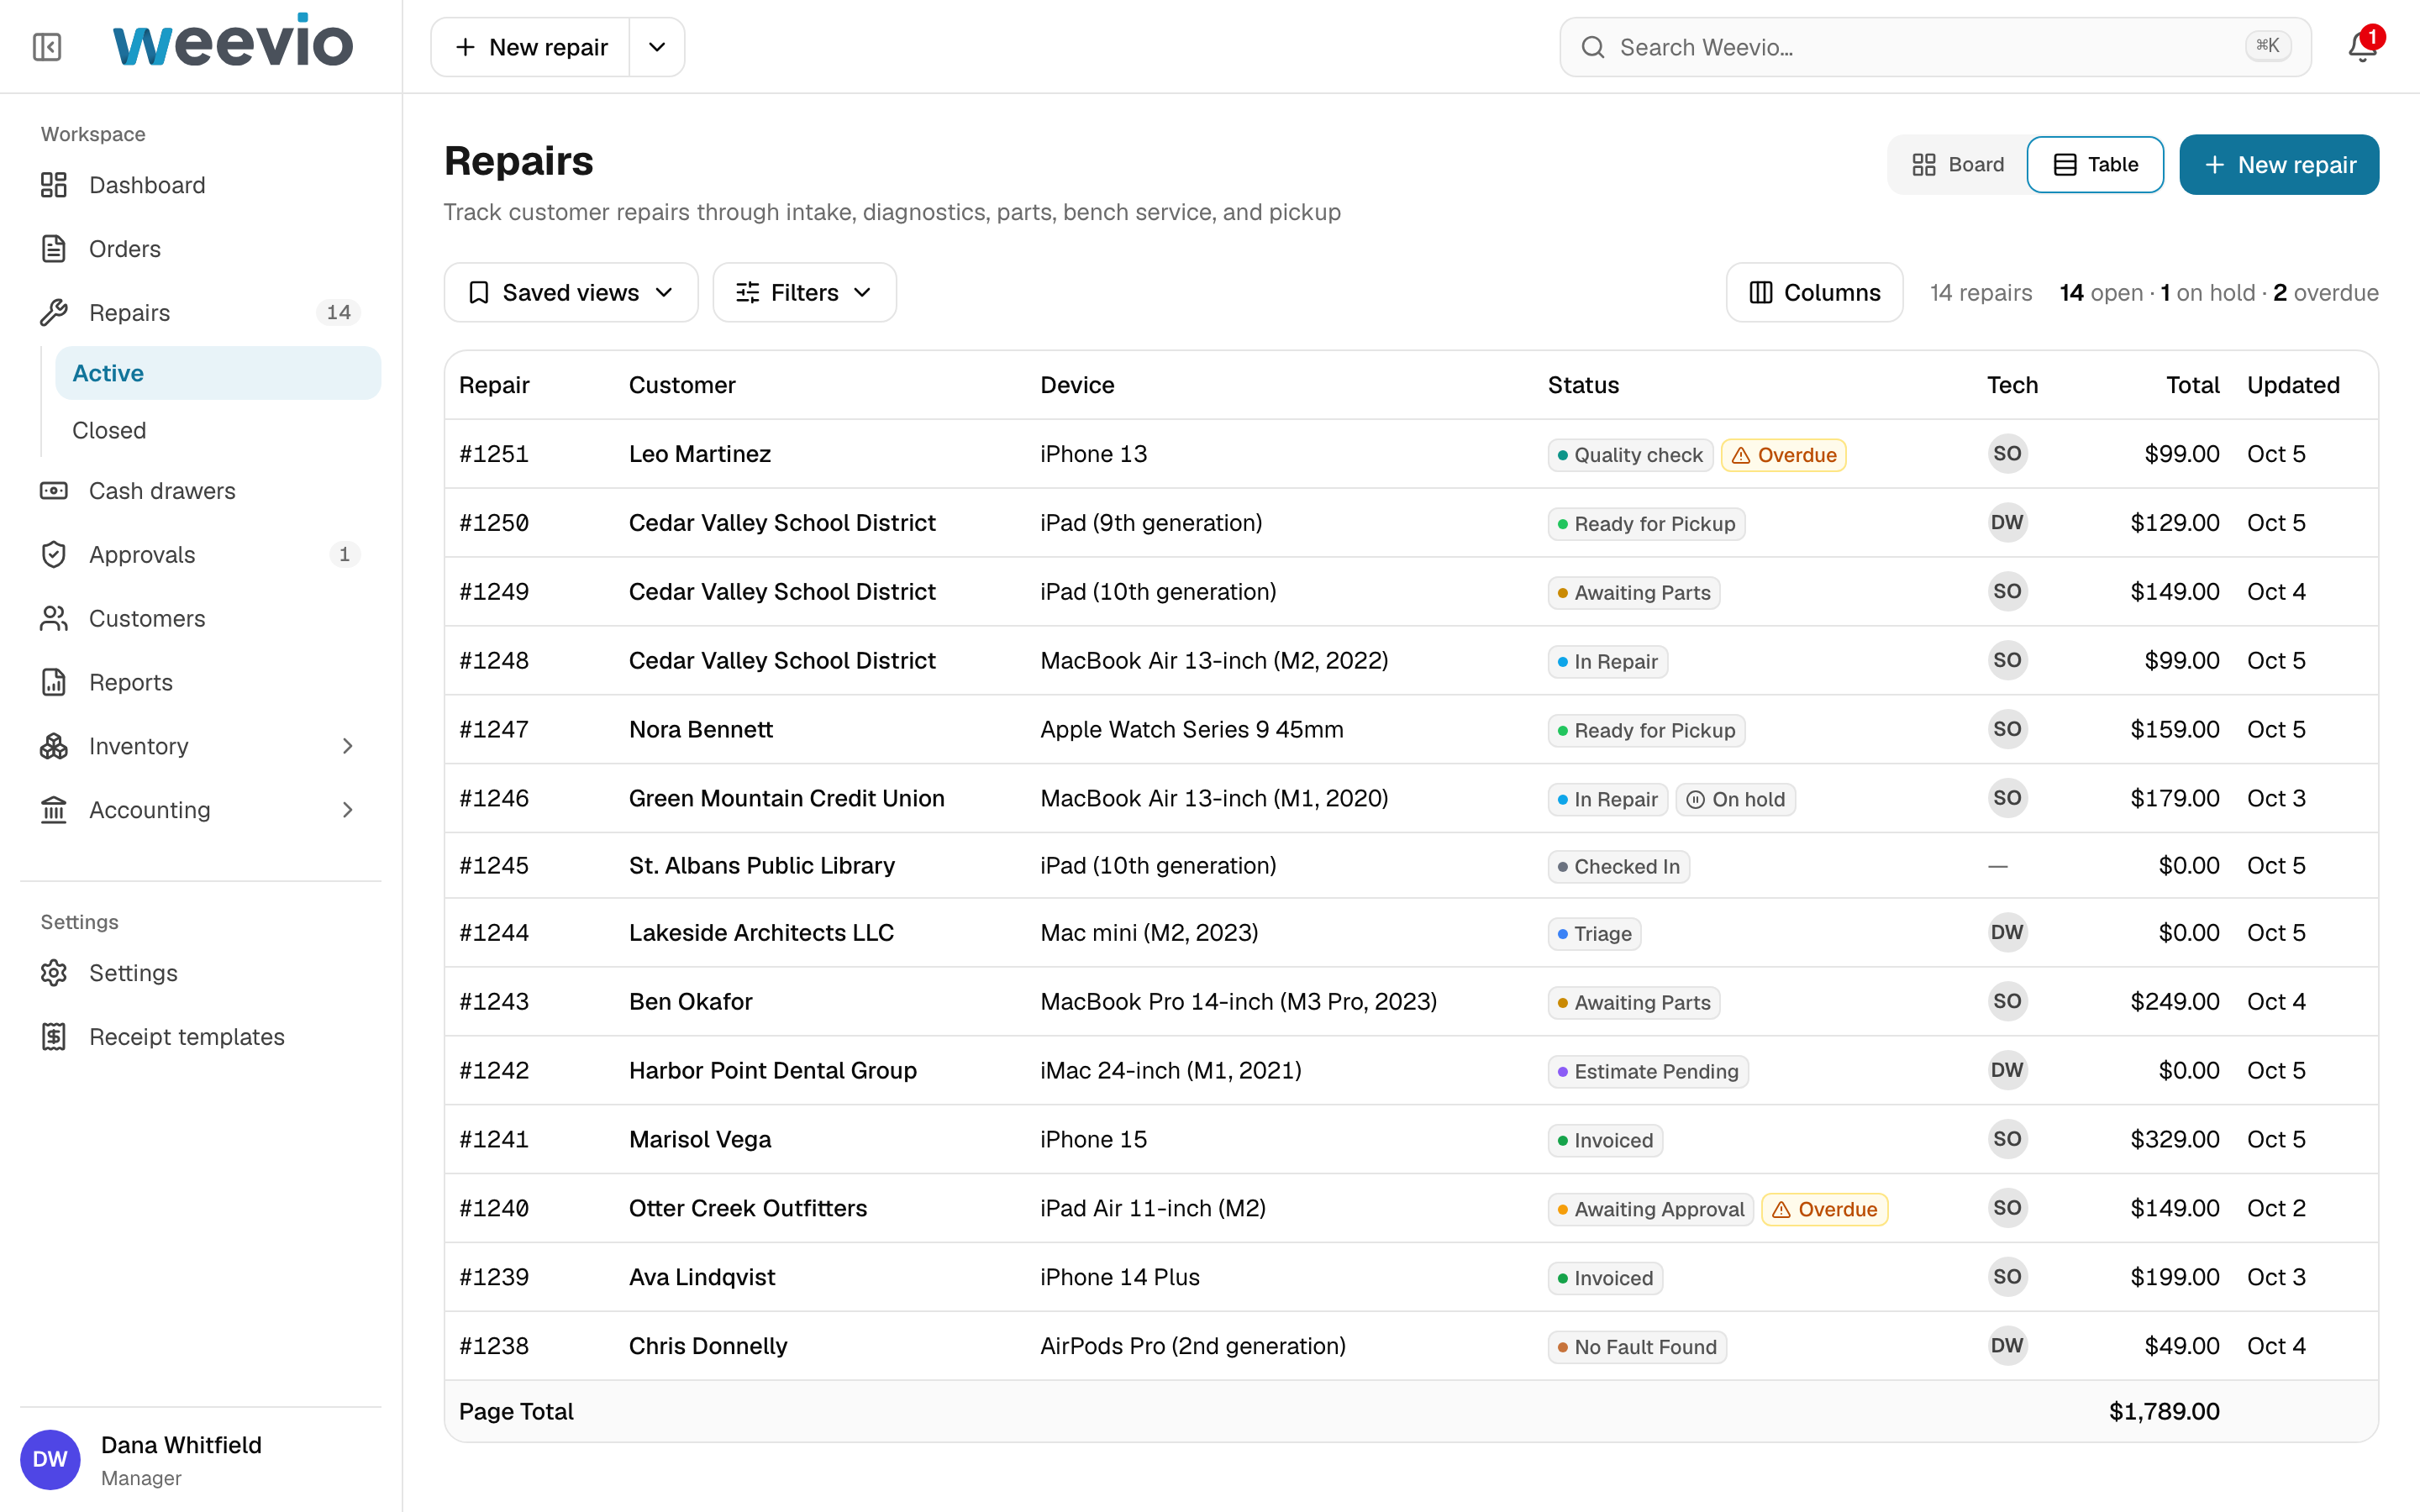The height and width of the screenshot is (1512, 2420).
Task: Click the top bar New repair button
Action: (x=530, y=47)
